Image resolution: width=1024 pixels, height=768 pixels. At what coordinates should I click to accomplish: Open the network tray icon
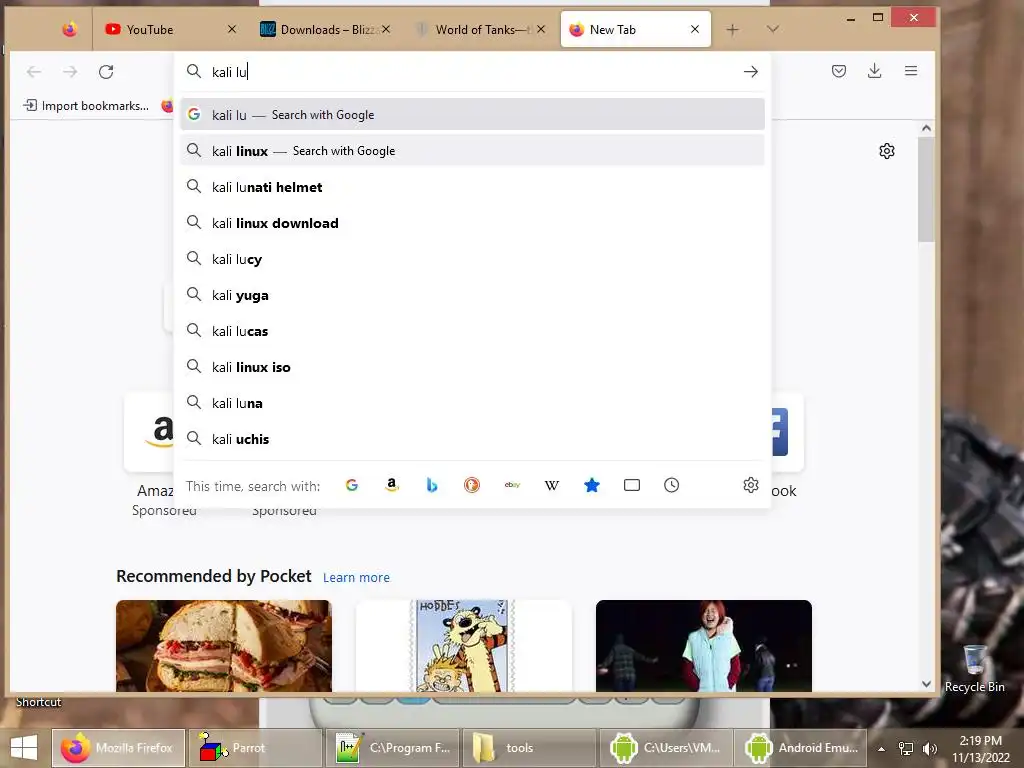[x=906, y=749]
